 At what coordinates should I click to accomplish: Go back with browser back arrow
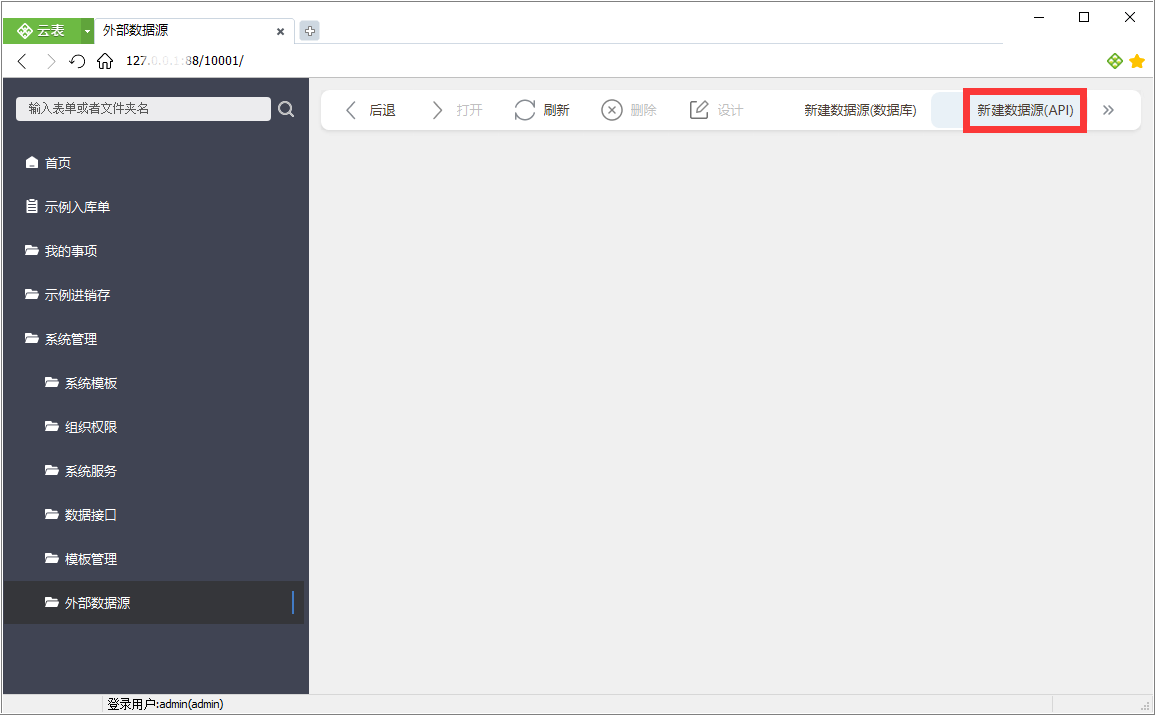(x=22, y=61)
